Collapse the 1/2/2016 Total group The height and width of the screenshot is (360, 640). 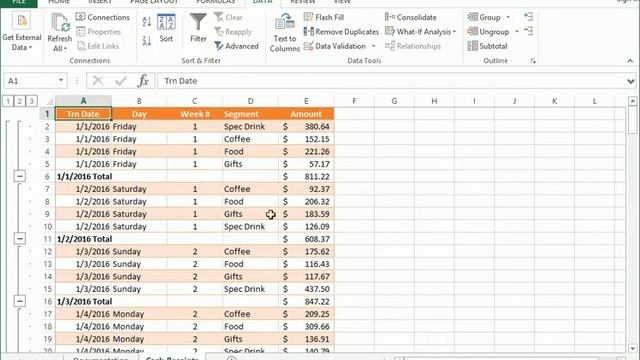point(20,239)
